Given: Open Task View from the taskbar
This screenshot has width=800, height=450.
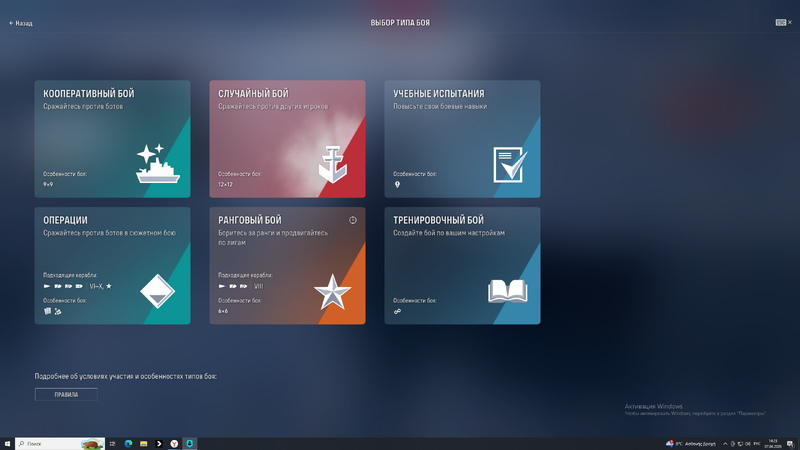Looking at the screenshot, I should (x=113, y=444).
